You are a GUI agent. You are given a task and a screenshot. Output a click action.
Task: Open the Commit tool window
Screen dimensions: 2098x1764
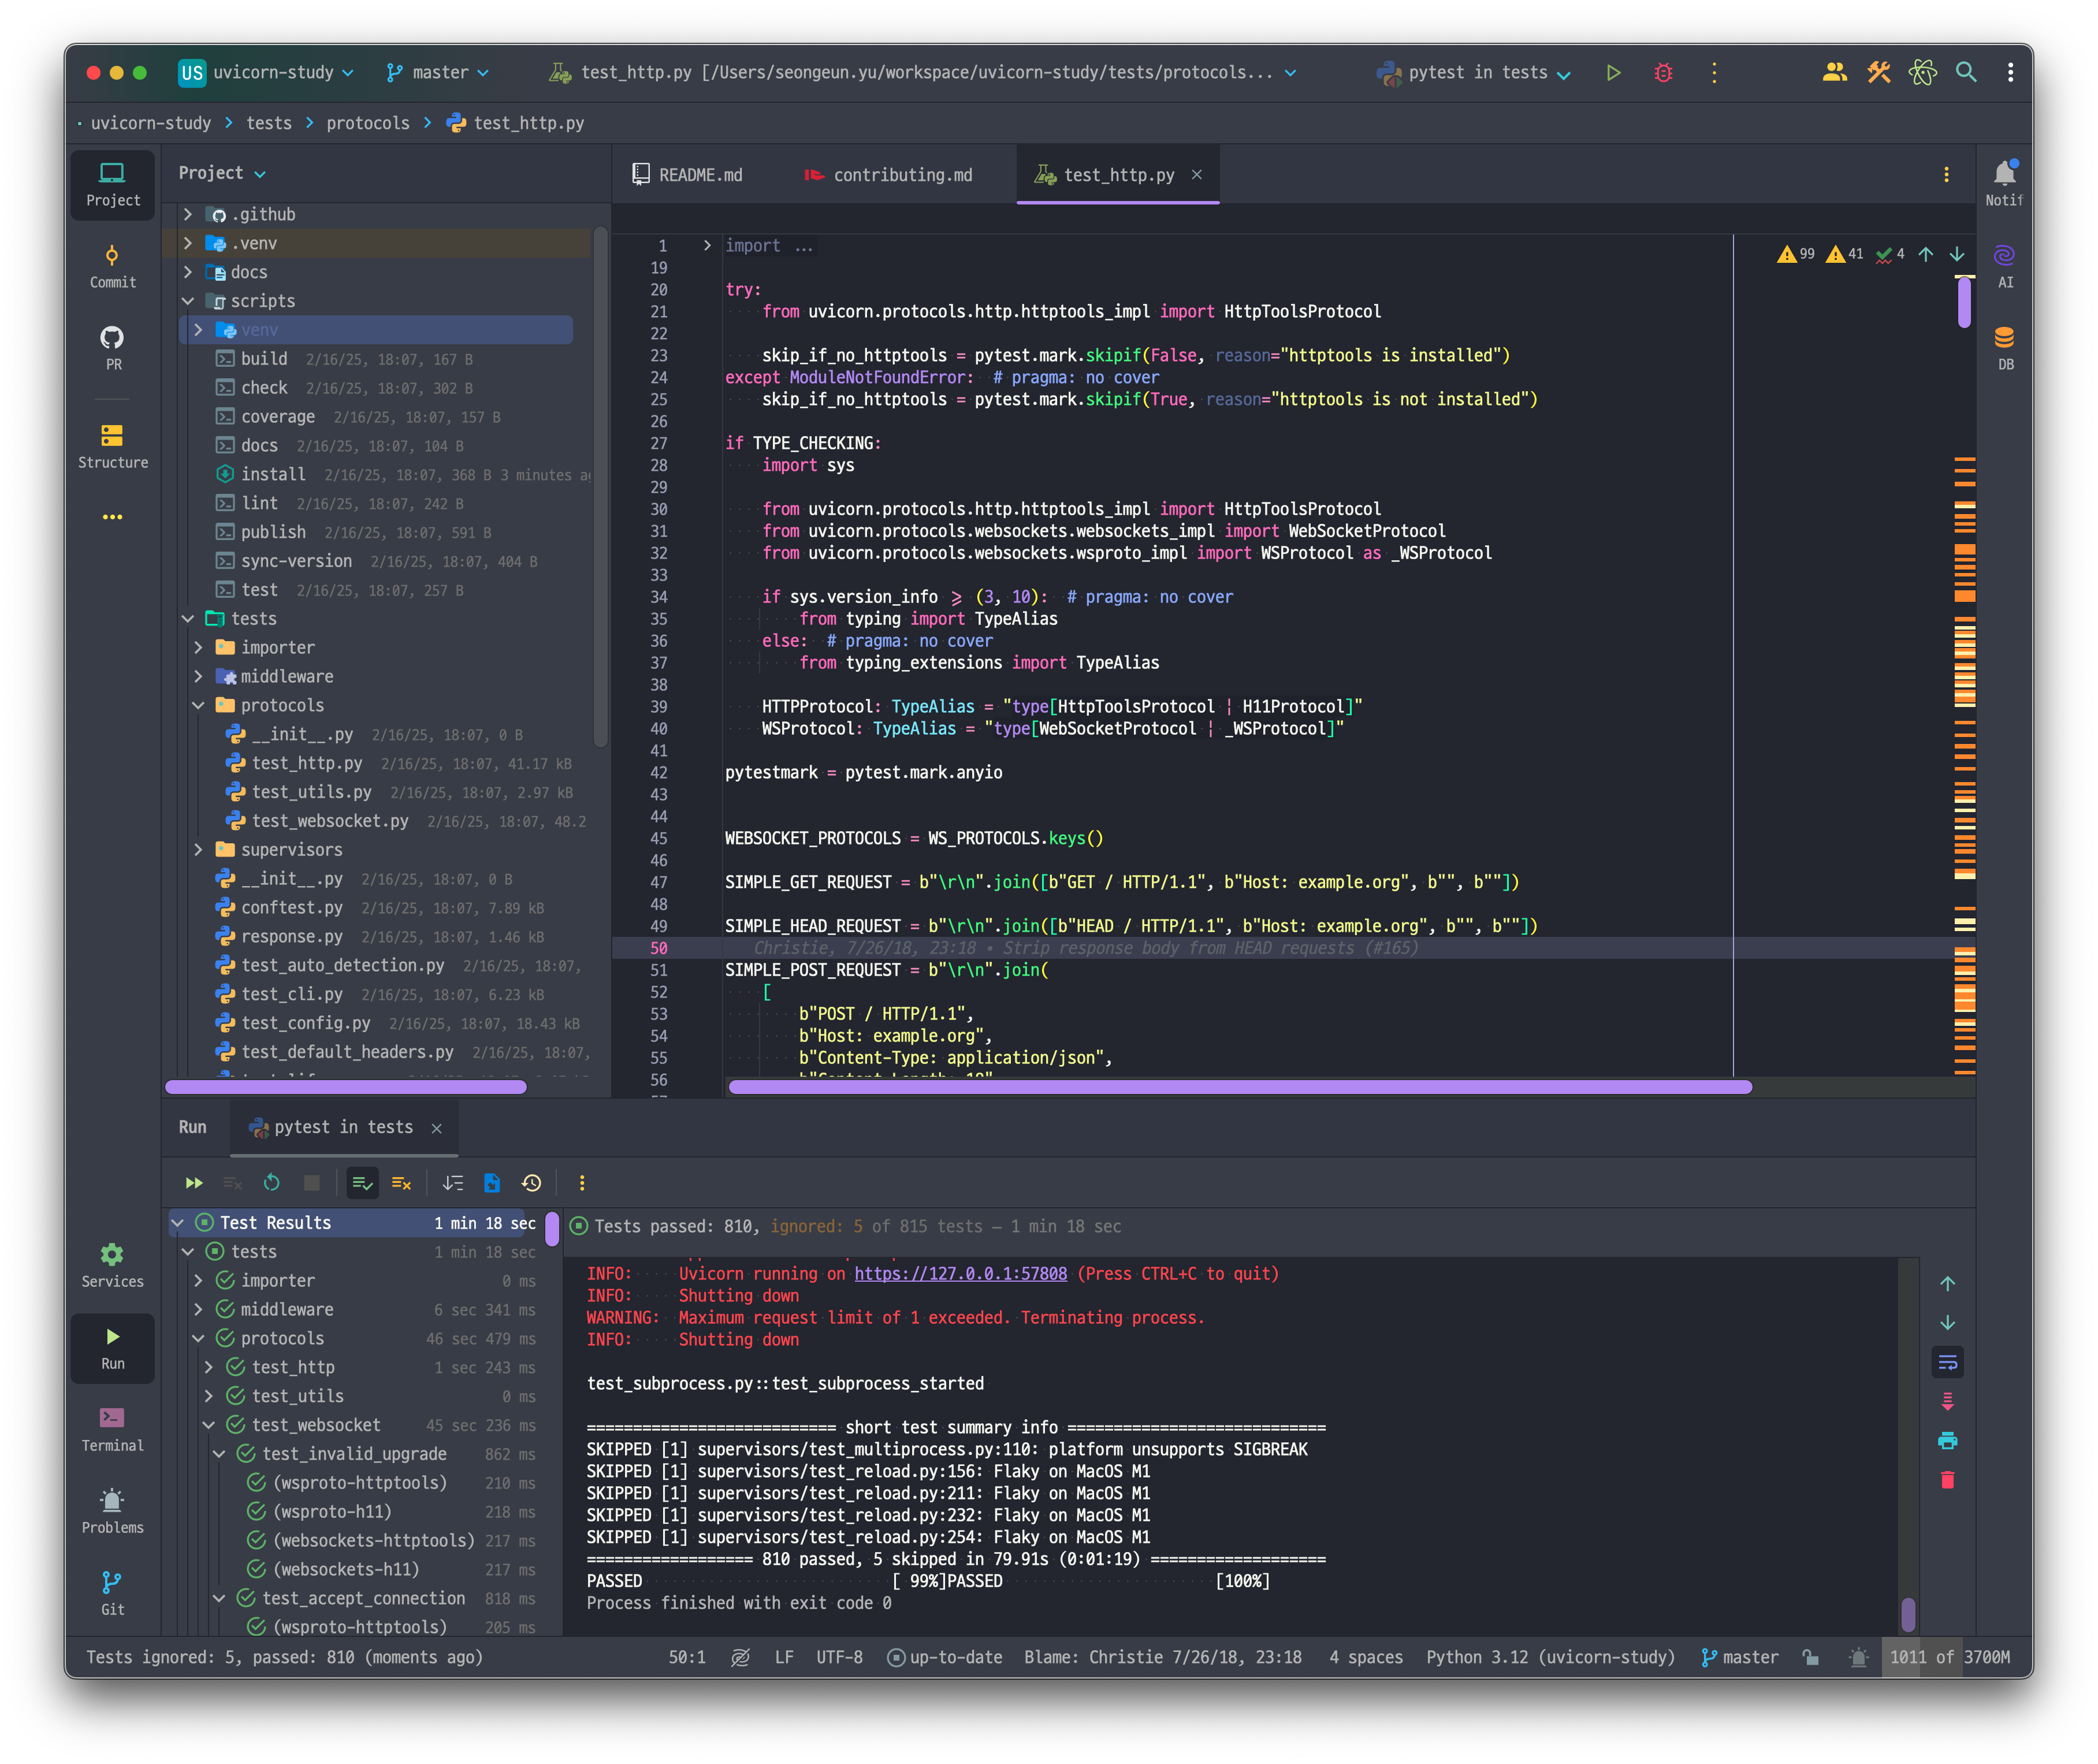pyautogui.click(x=112, y=266)
